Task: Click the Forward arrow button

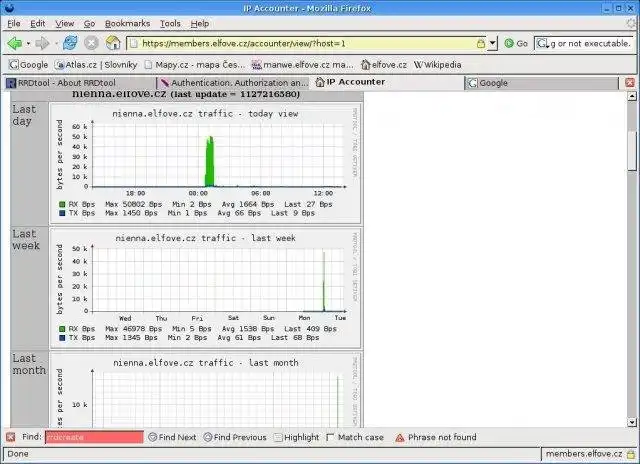Action: 42,43
